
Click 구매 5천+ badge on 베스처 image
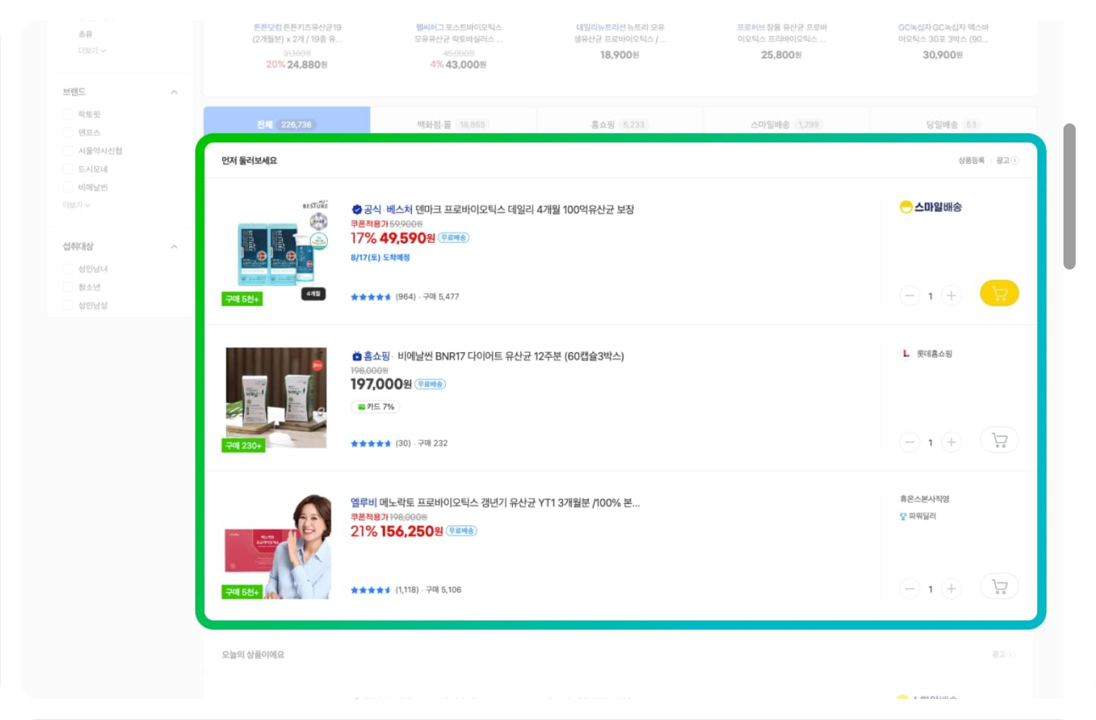click(242, 298)
